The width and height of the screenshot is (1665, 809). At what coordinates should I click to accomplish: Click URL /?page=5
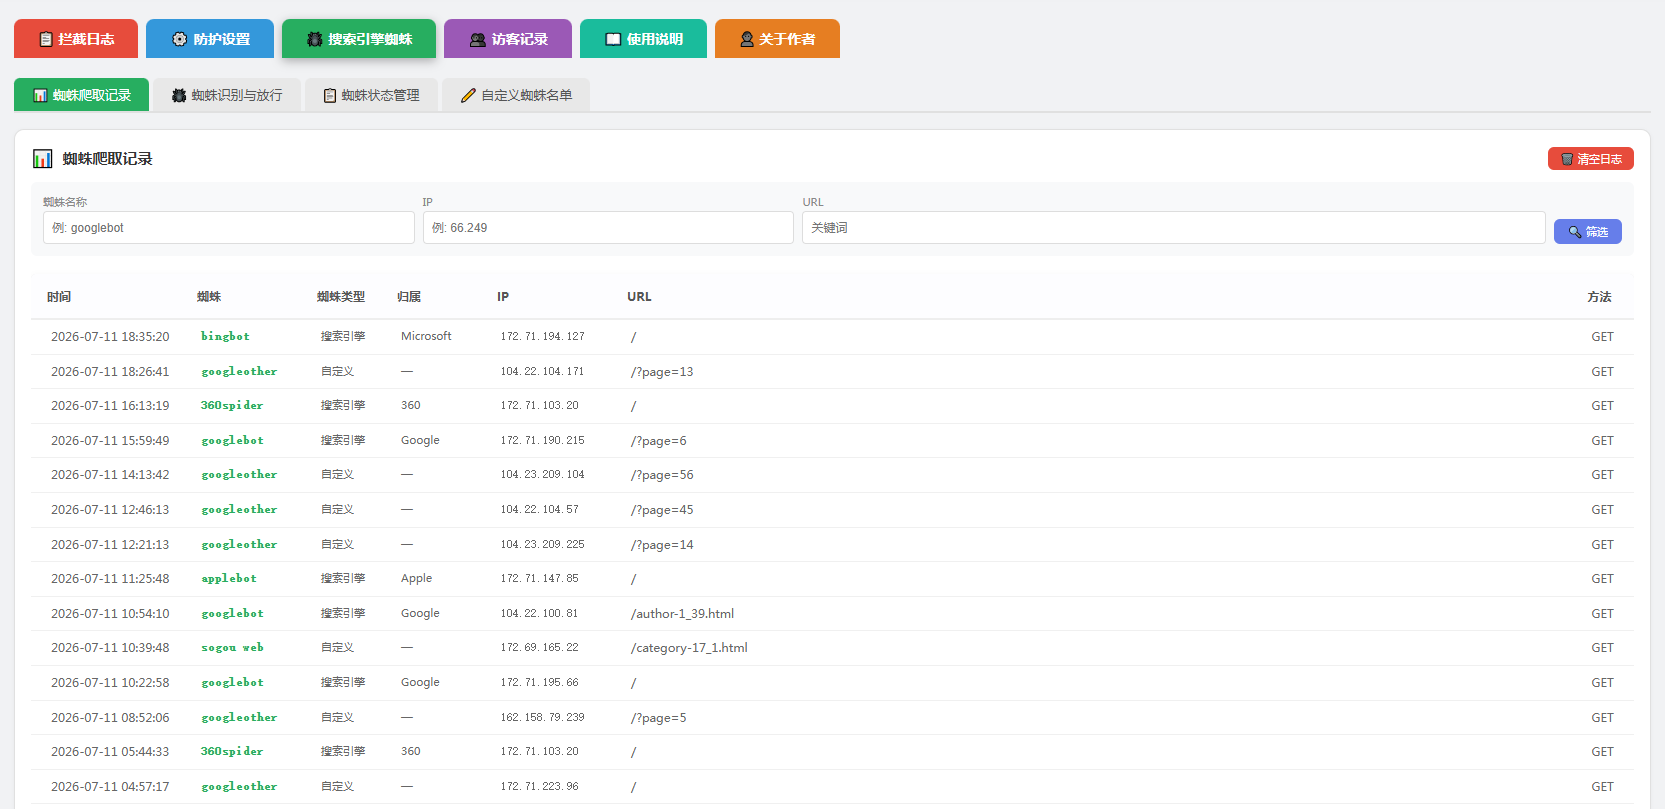(659, 718)
